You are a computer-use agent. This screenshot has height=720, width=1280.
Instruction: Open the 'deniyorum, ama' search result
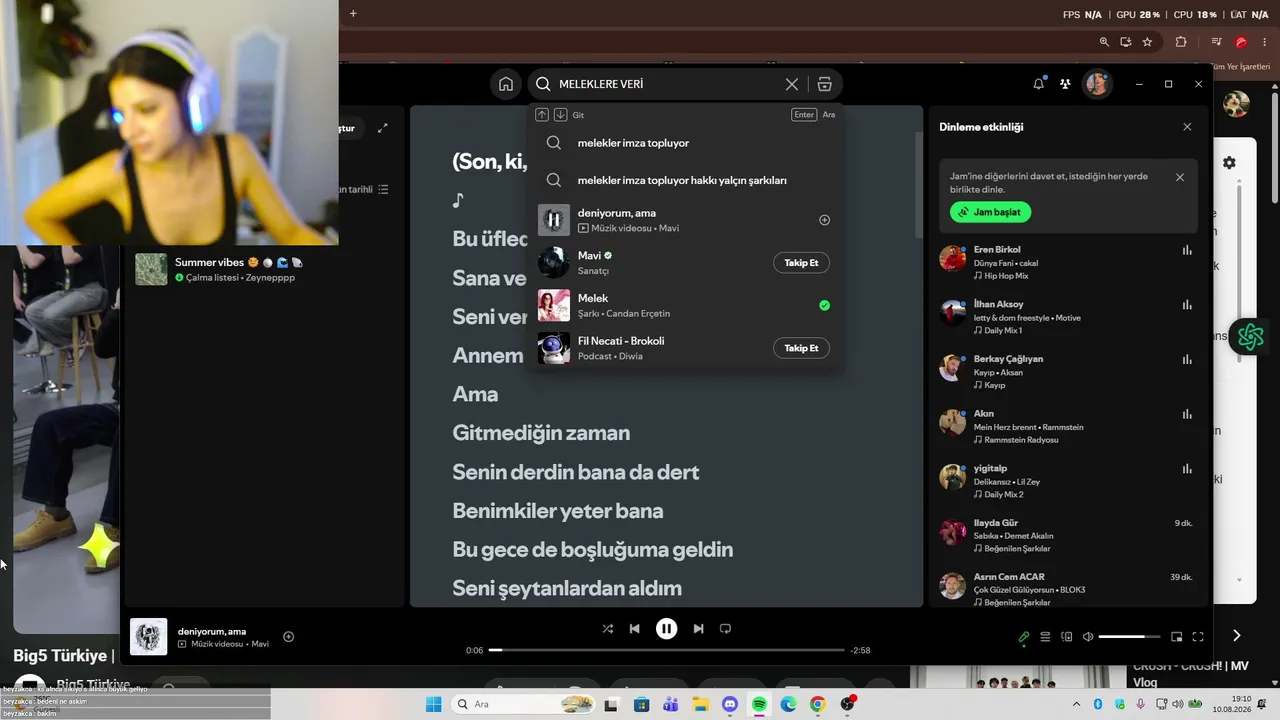click(685, 220)
